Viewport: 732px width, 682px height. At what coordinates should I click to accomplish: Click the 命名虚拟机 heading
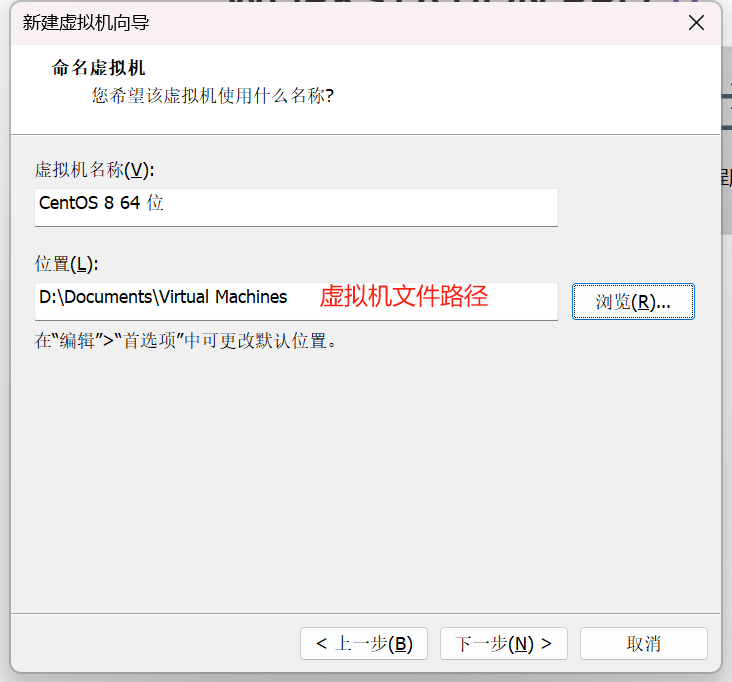[98, 68]
